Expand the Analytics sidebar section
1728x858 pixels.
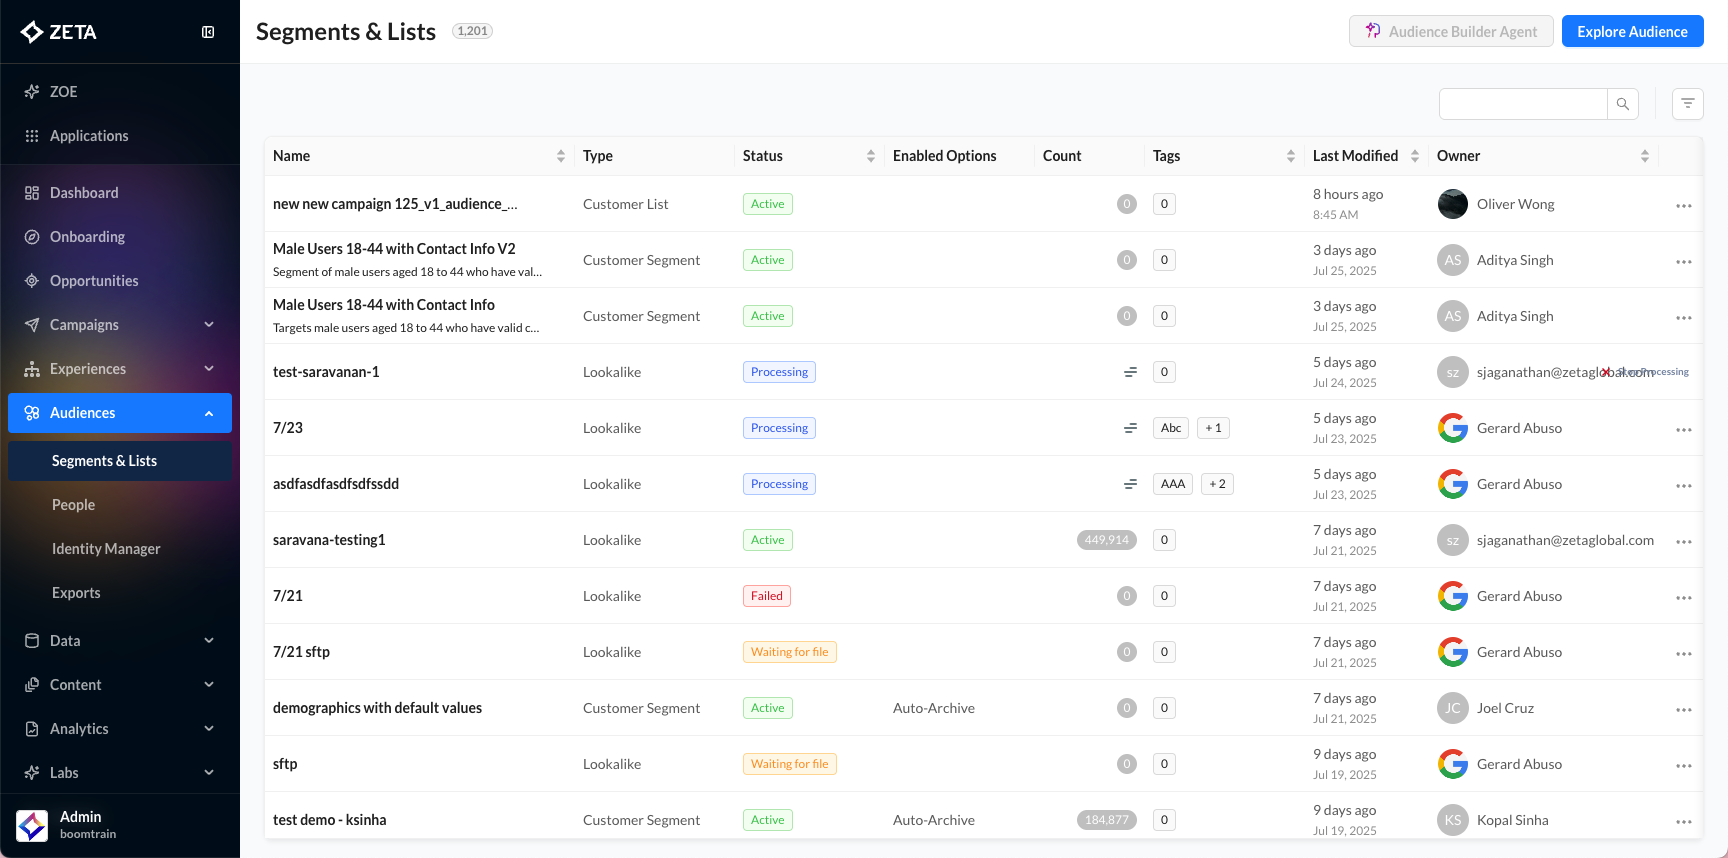(x=208, y=729)
